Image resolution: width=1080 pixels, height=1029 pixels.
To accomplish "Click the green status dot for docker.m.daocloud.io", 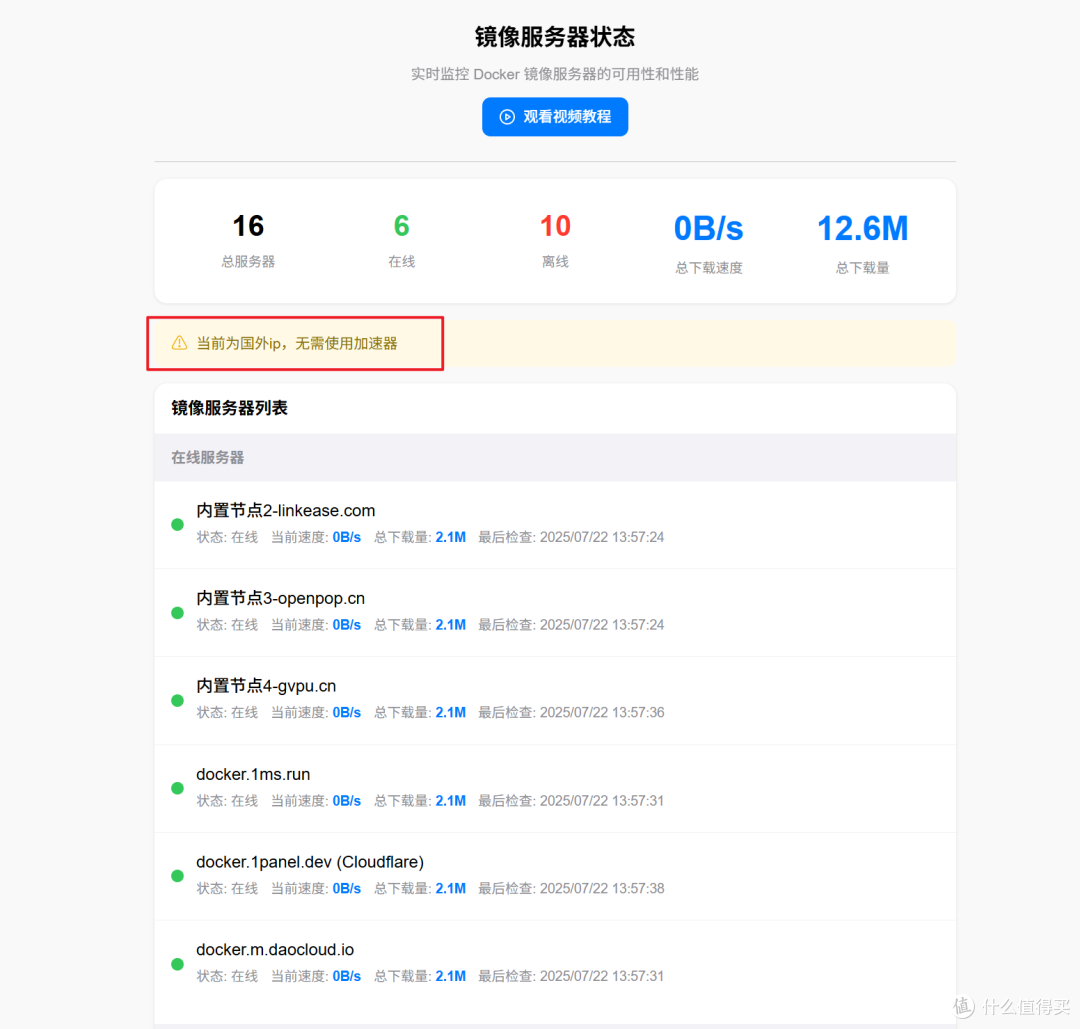I will (178, 964).
